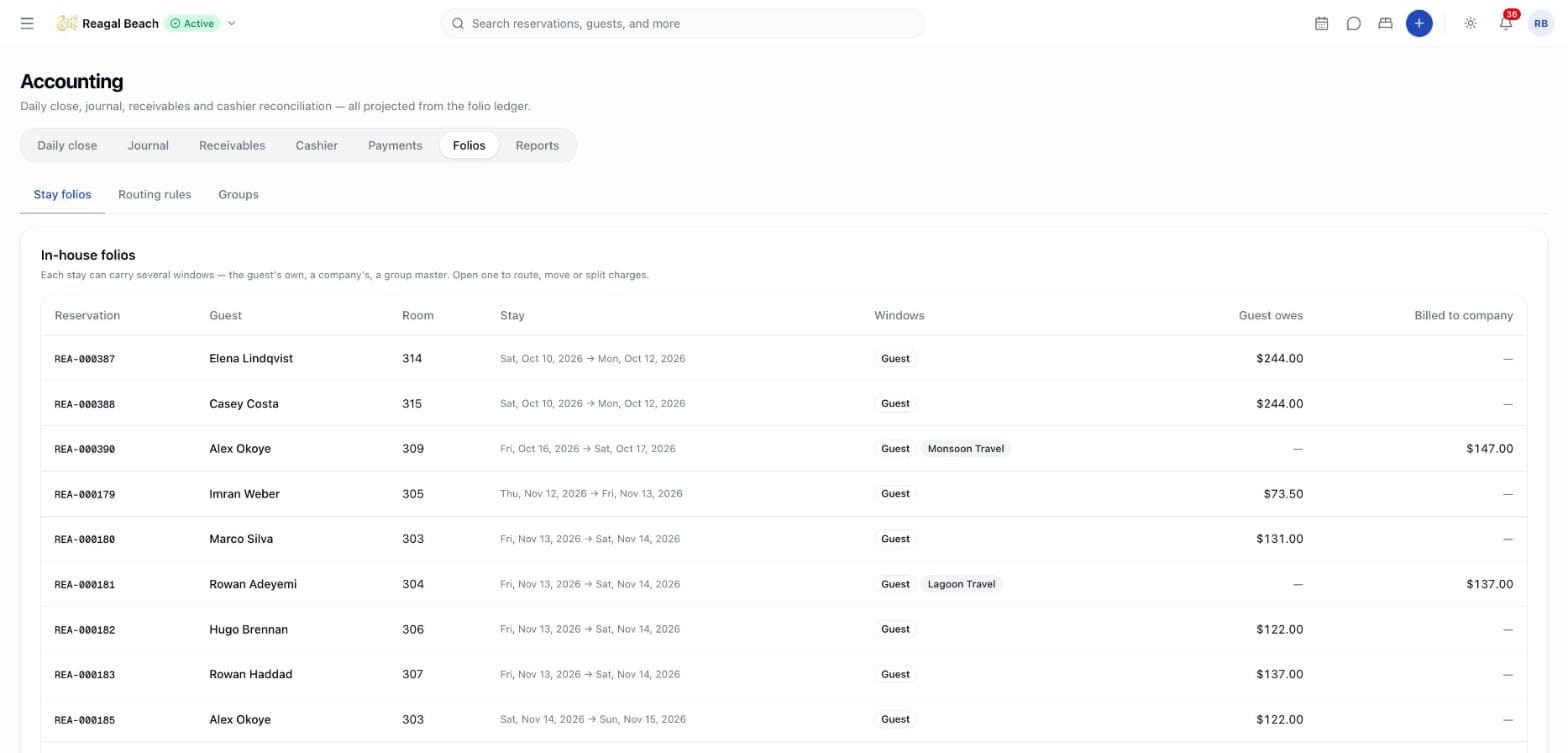
Task: Click Guest badge in Elena Lindqvist row
Action: pyautogui.click(x=895, y=358)
